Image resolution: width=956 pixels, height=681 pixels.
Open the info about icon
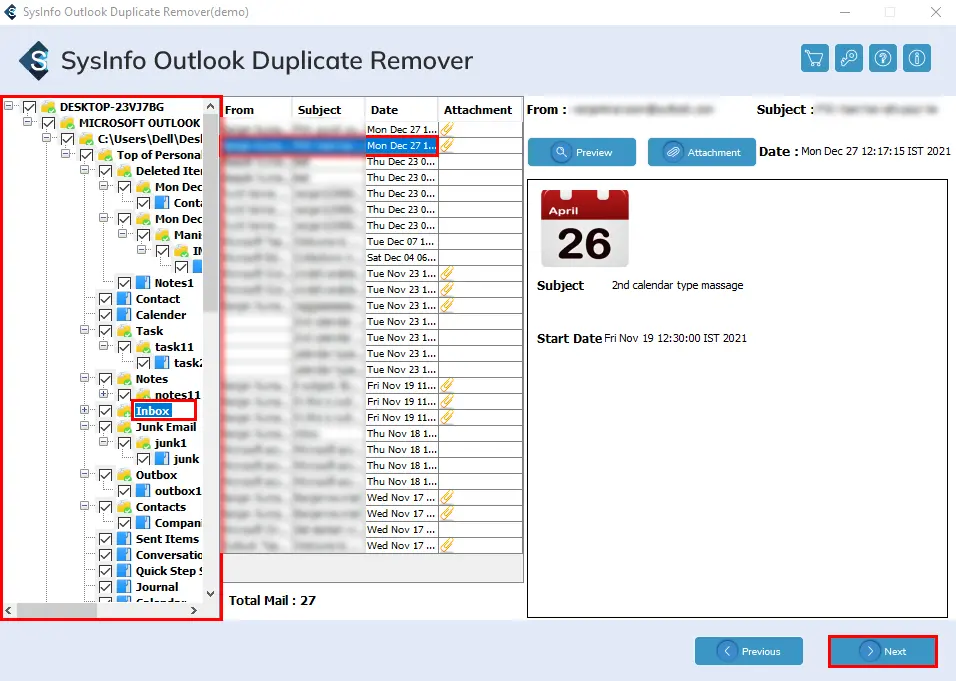point(917,58)
